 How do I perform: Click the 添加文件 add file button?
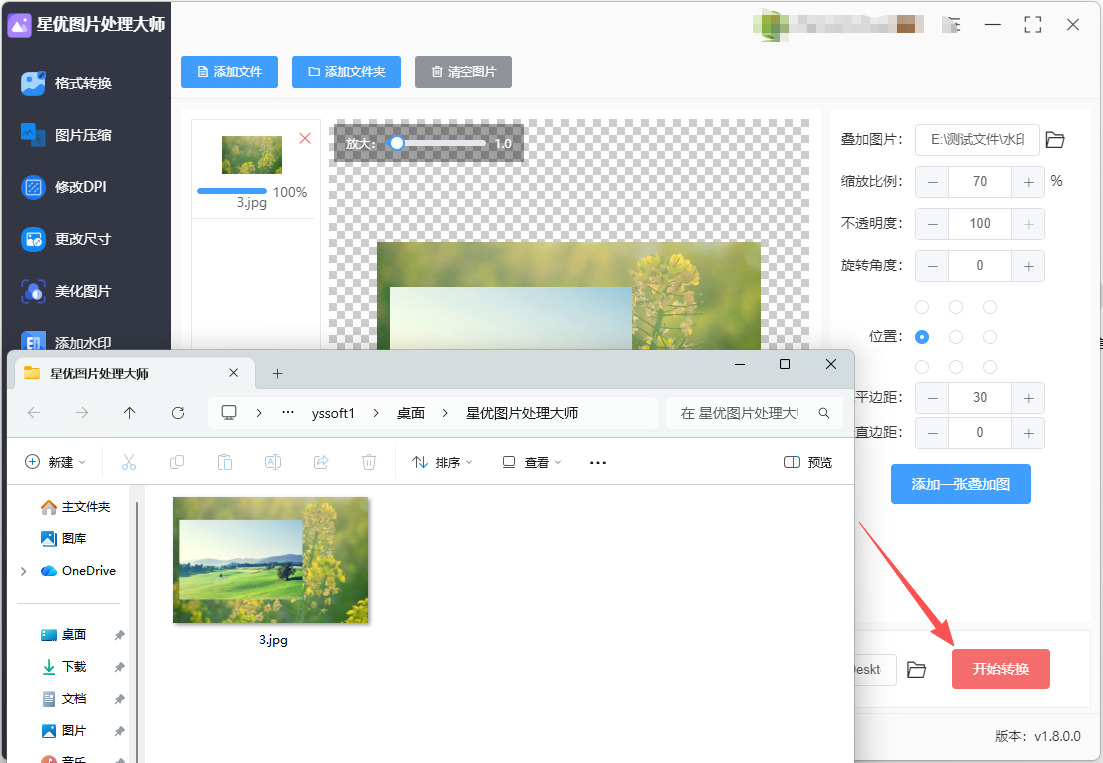229,72
